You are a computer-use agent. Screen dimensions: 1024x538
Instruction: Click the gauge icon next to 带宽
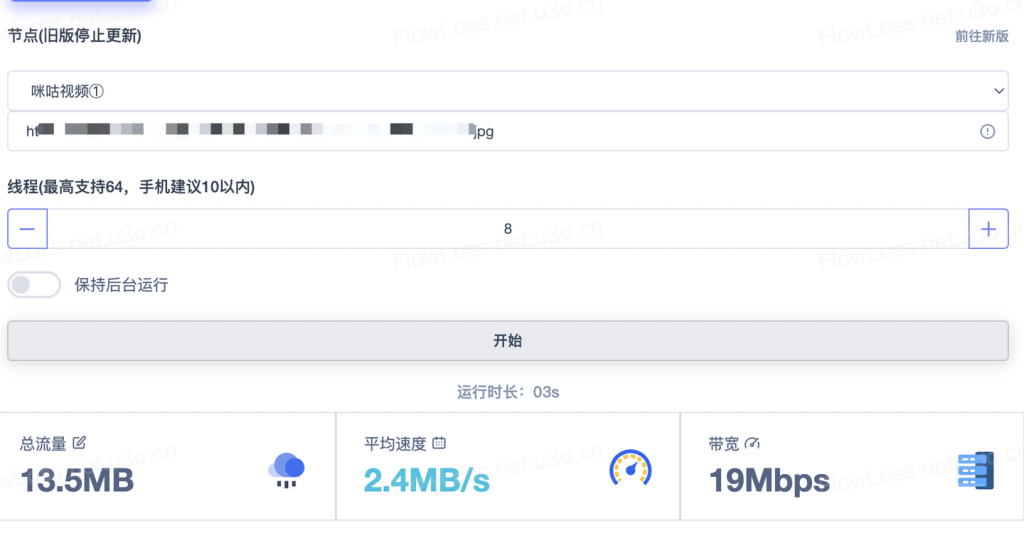coord(752,443)
